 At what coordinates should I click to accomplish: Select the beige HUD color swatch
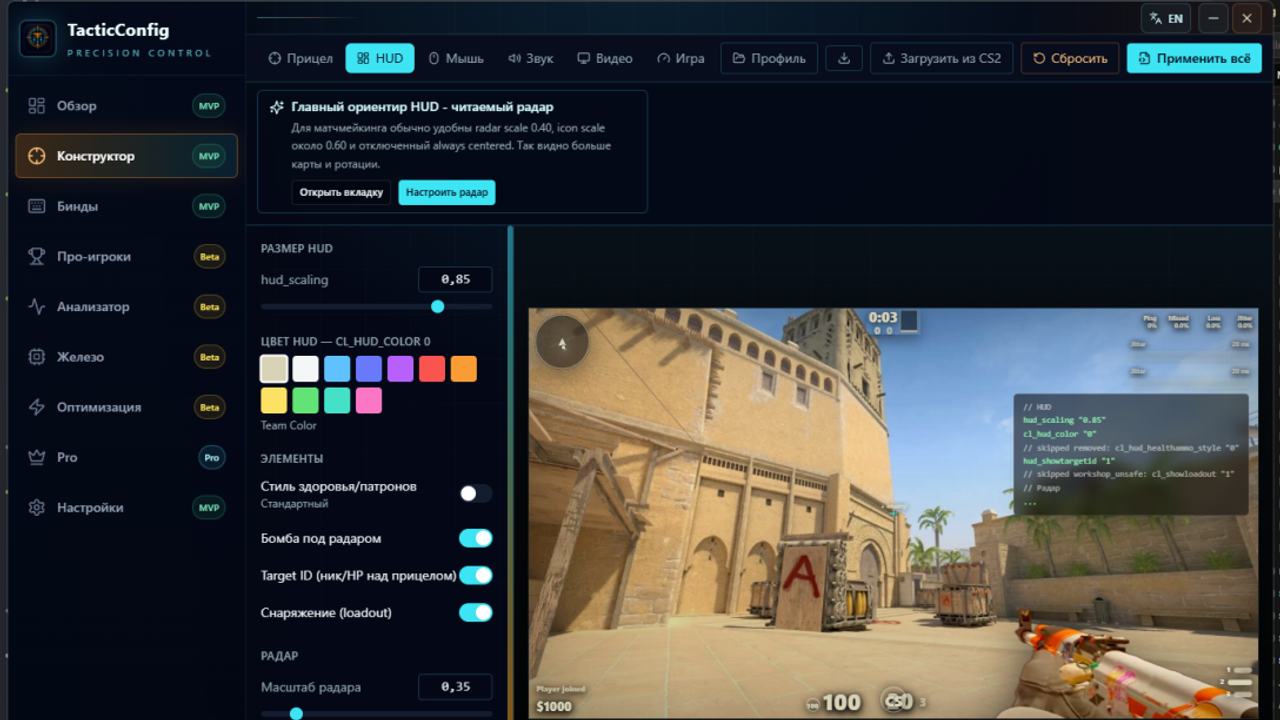[x=274, y=369]
